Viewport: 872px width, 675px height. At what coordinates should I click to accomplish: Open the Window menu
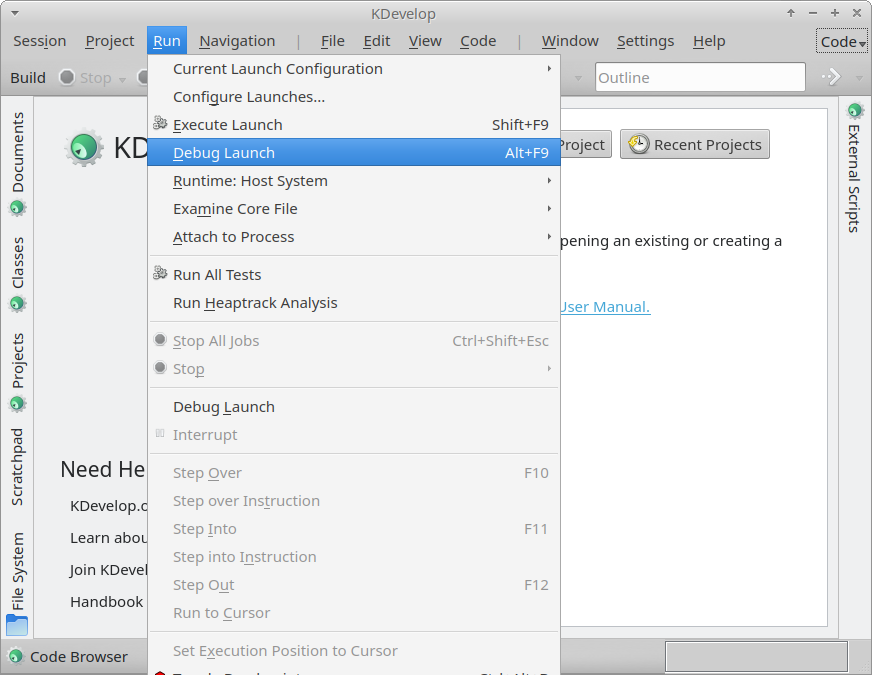pos(570,41)
